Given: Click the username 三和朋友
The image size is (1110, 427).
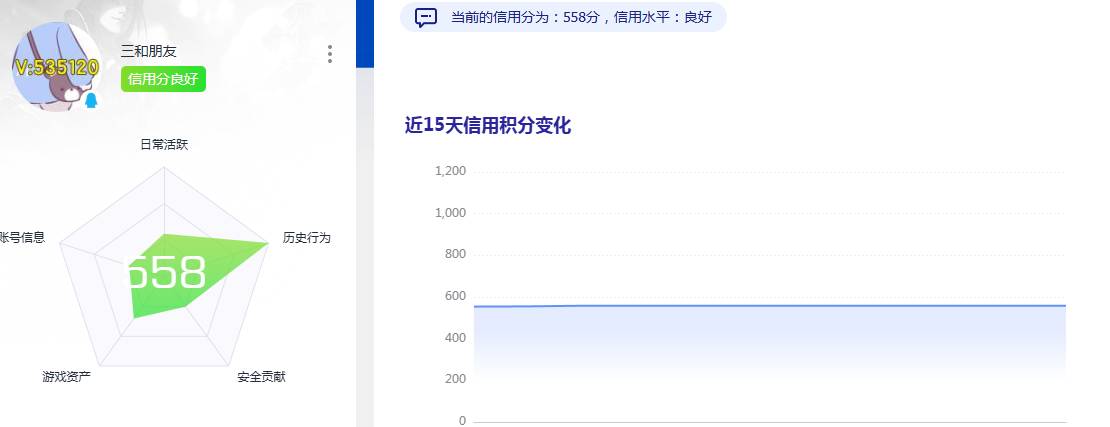Looking at the screenshot, I should [149, 51].
